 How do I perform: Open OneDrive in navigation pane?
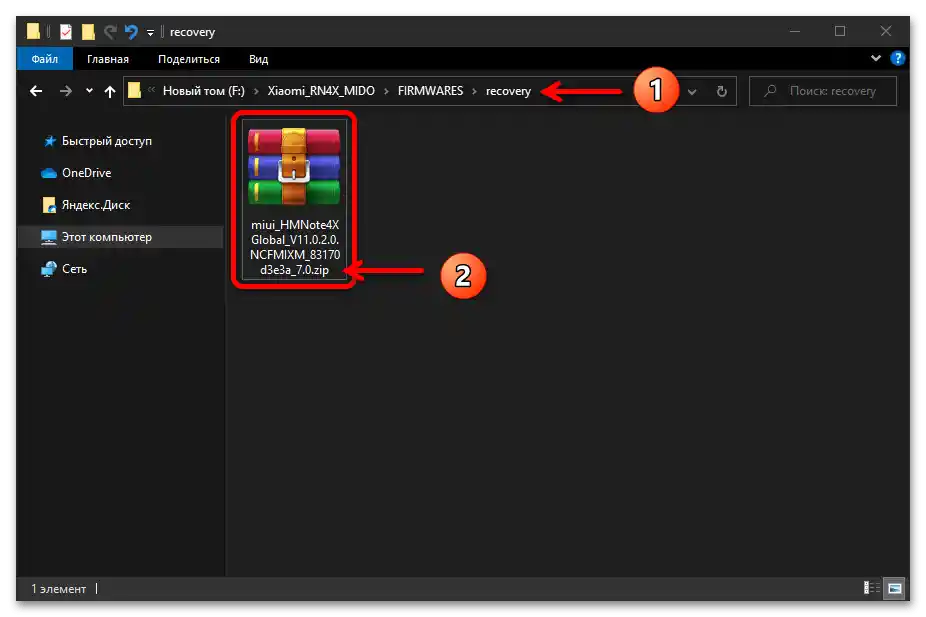point(86,173)
